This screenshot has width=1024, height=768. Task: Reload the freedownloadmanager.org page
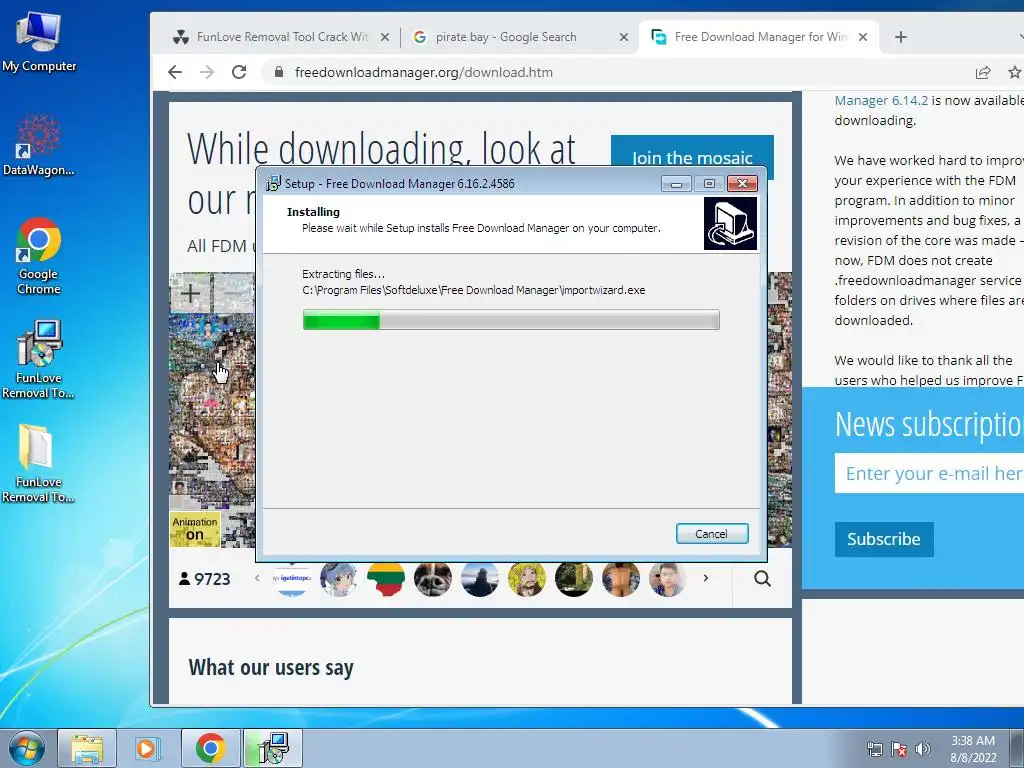pos(239,72)
